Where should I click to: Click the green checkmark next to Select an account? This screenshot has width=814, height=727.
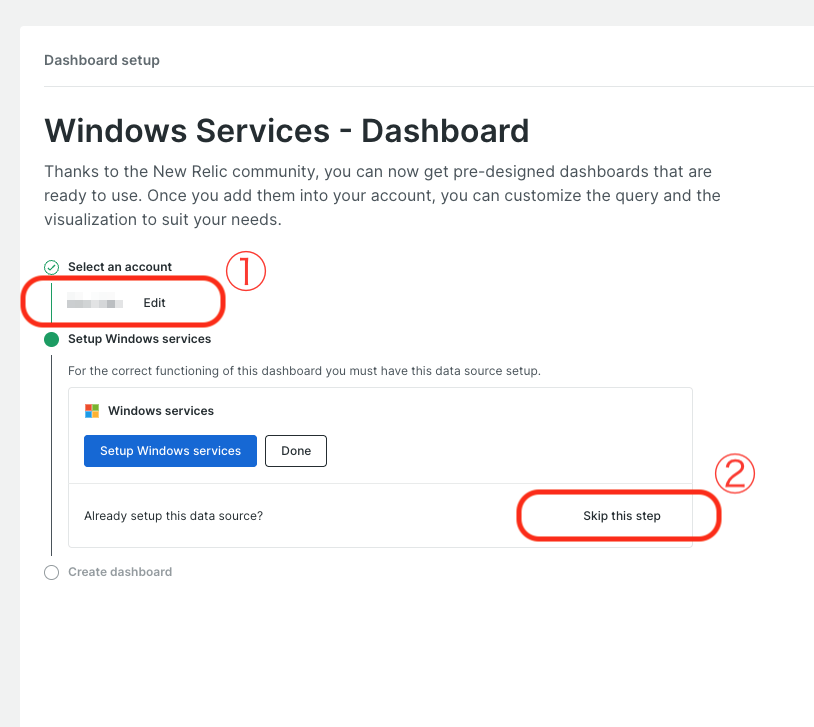pos(51,267)
